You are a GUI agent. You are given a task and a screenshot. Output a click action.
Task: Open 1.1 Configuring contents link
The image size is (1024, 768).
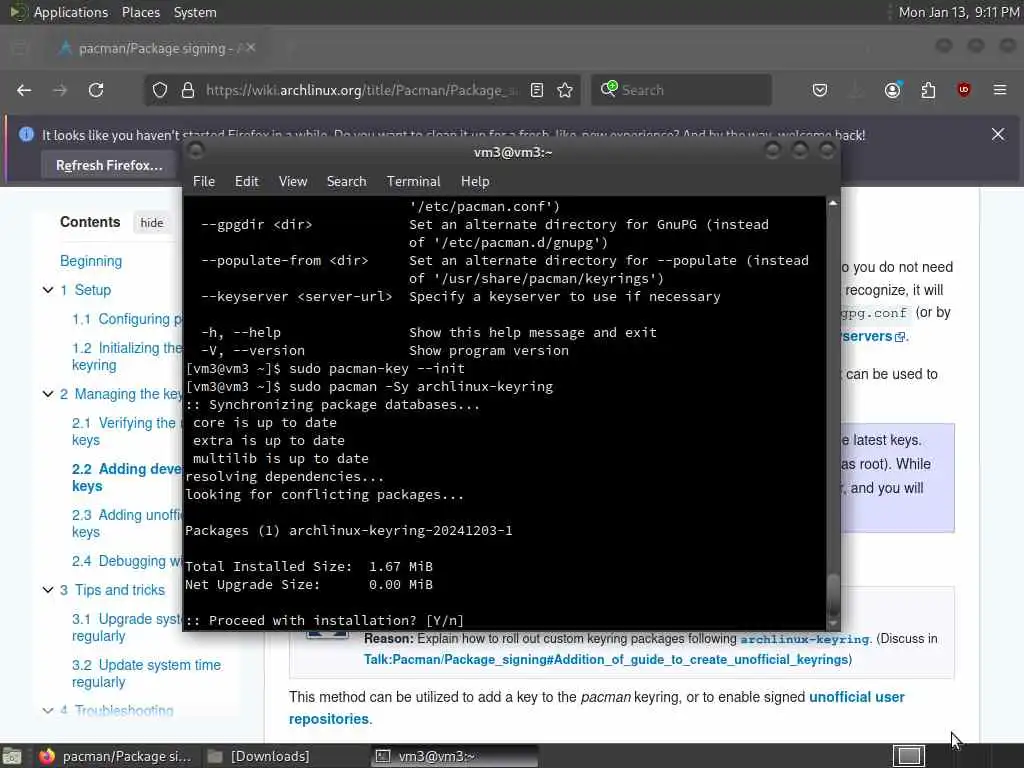127,319
